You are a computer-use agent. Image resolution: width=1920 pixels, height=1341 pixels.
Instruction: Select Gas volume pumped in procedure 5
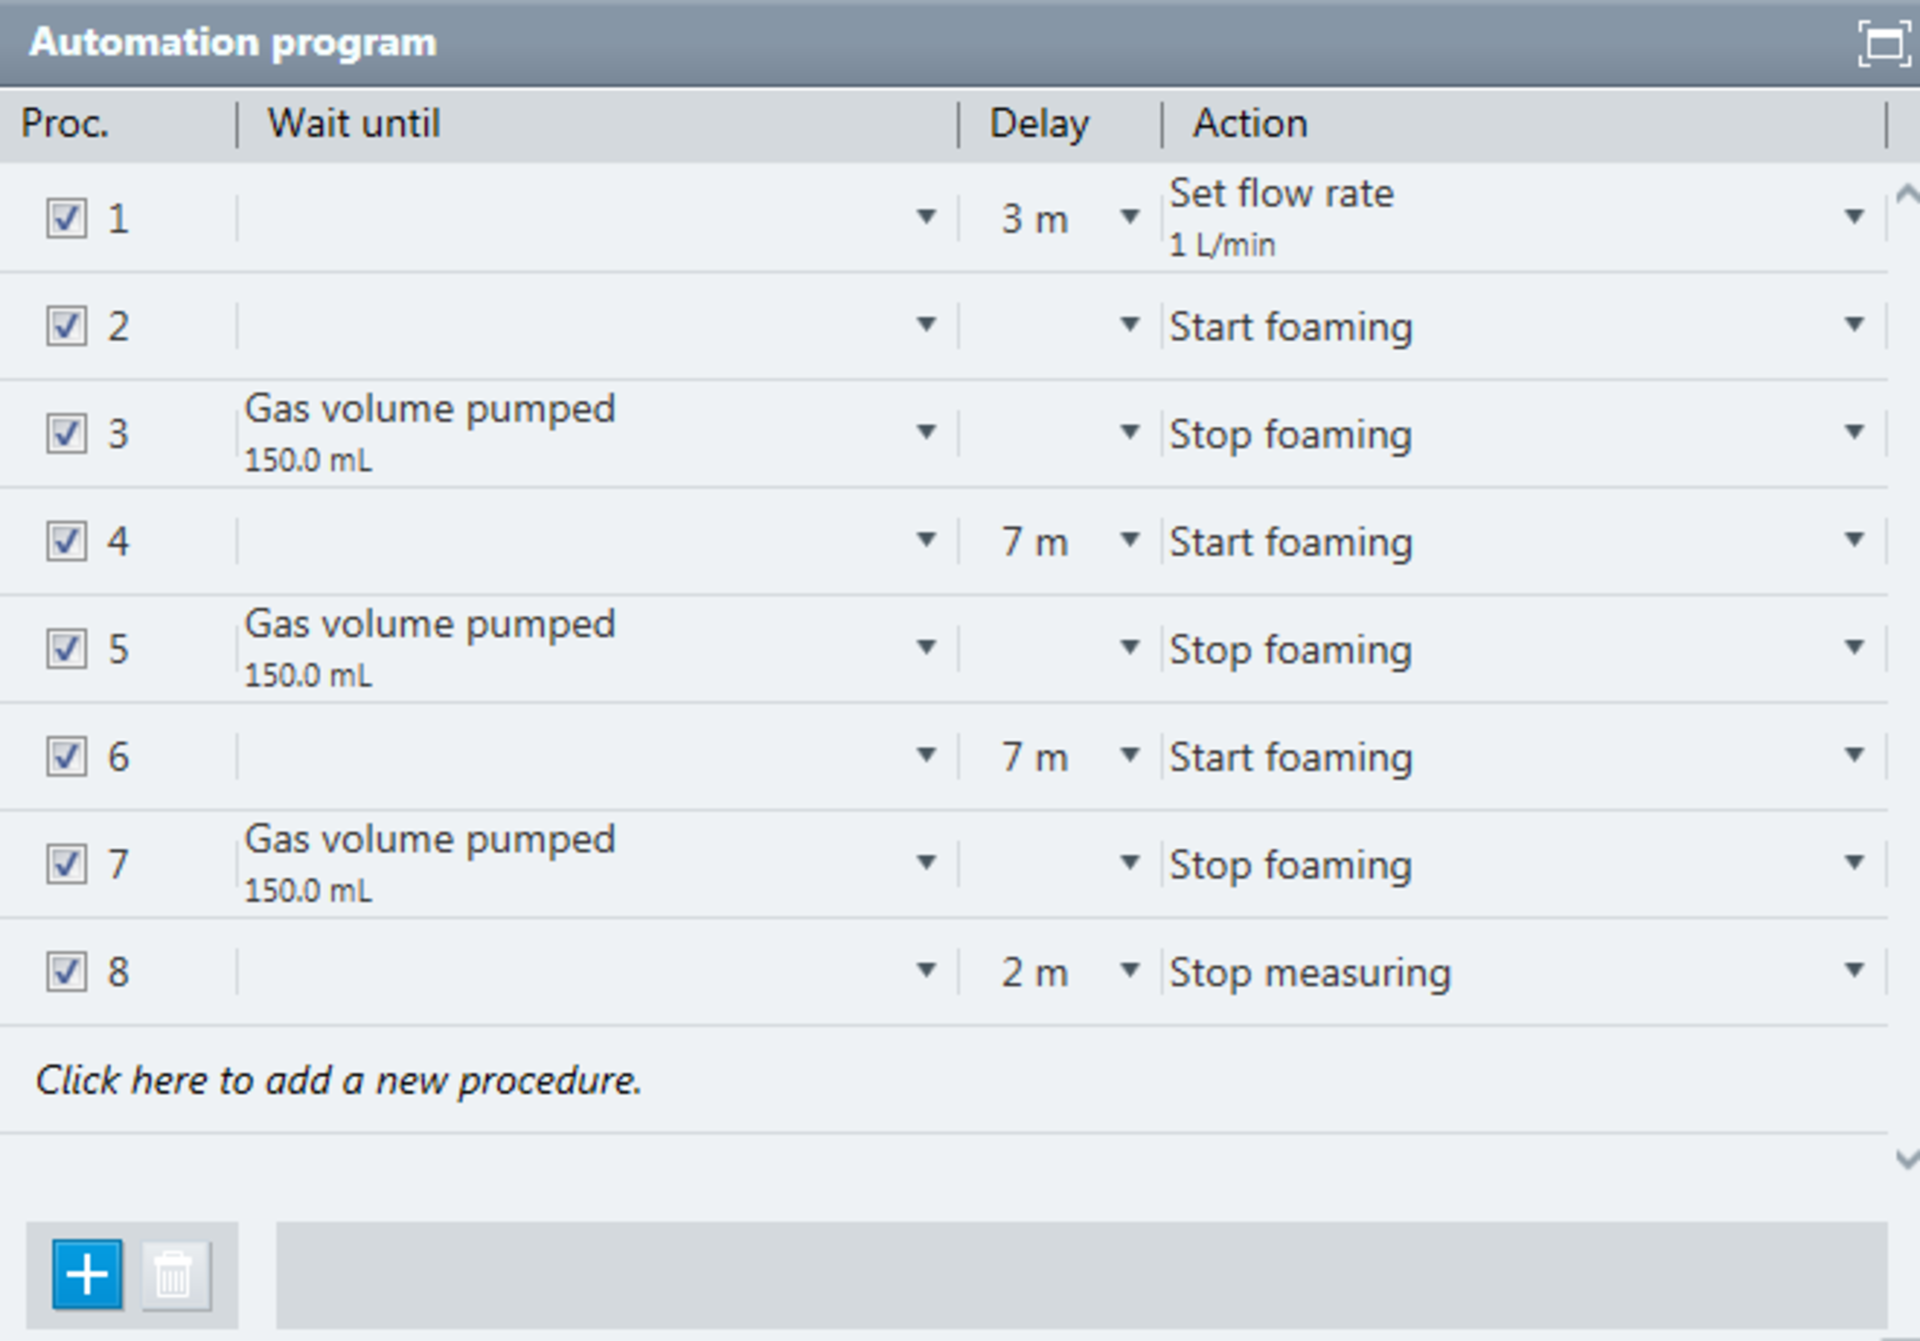[x=430, y=624]
